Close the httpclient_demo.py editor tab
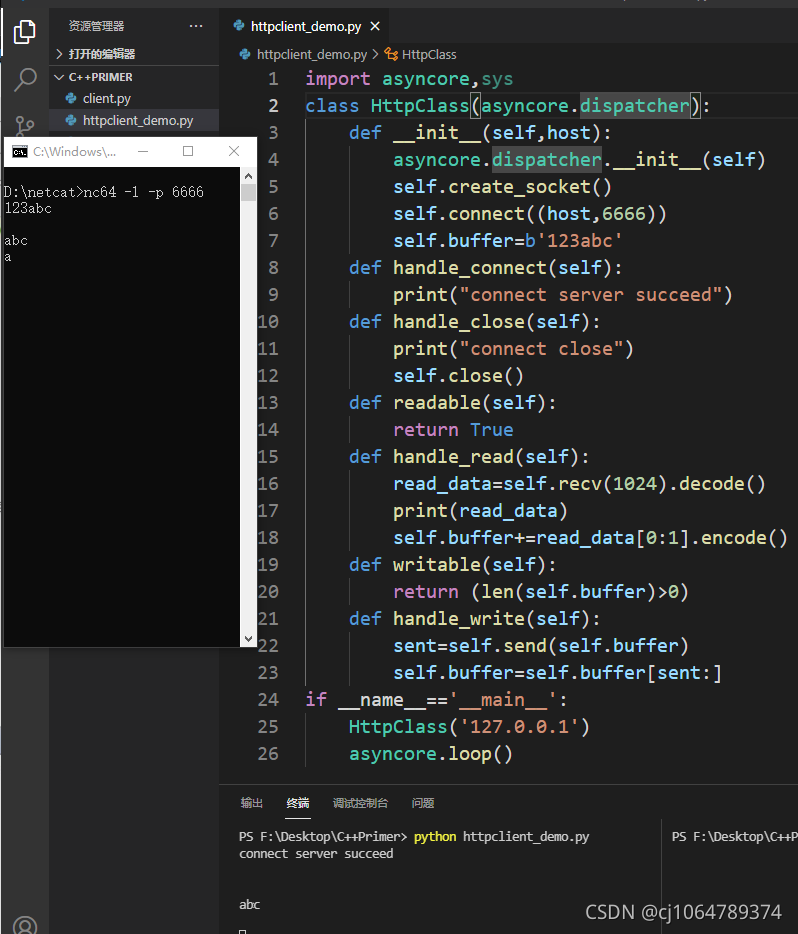798x934 pixels. tap(375, 26)
